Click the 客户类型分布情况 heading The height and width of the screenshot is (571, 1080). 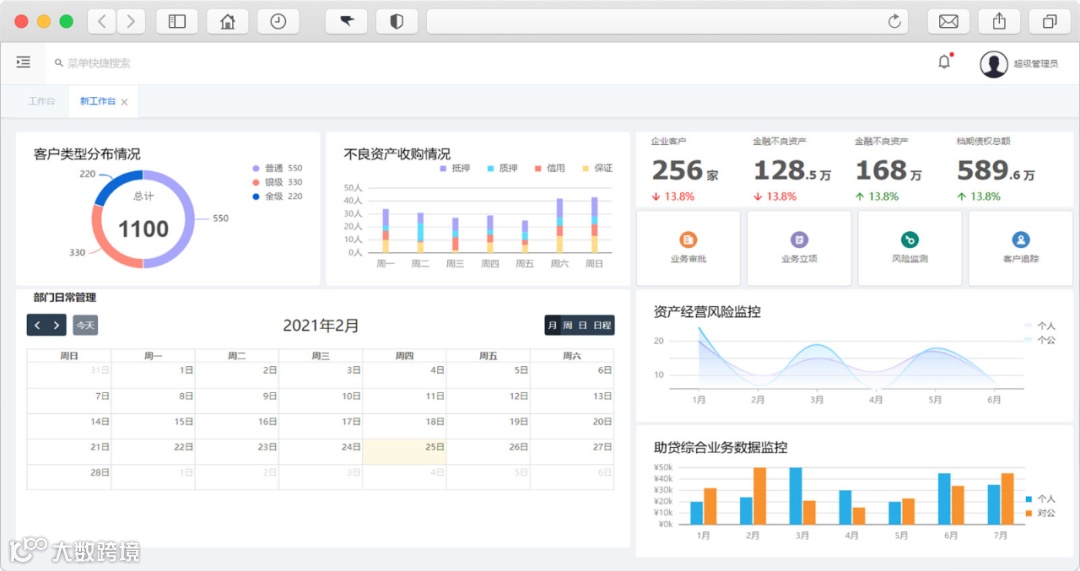pos(87,154)
